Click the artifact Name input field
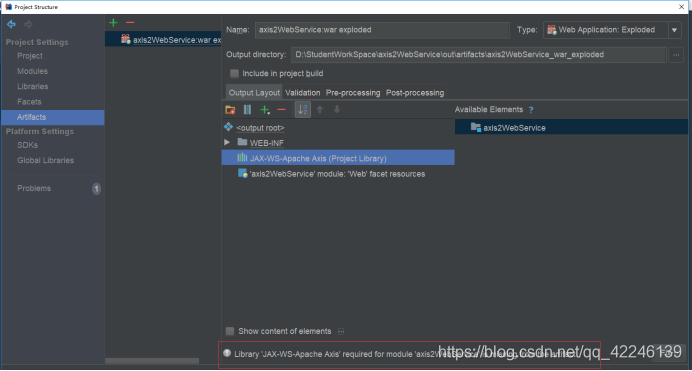 382,30
